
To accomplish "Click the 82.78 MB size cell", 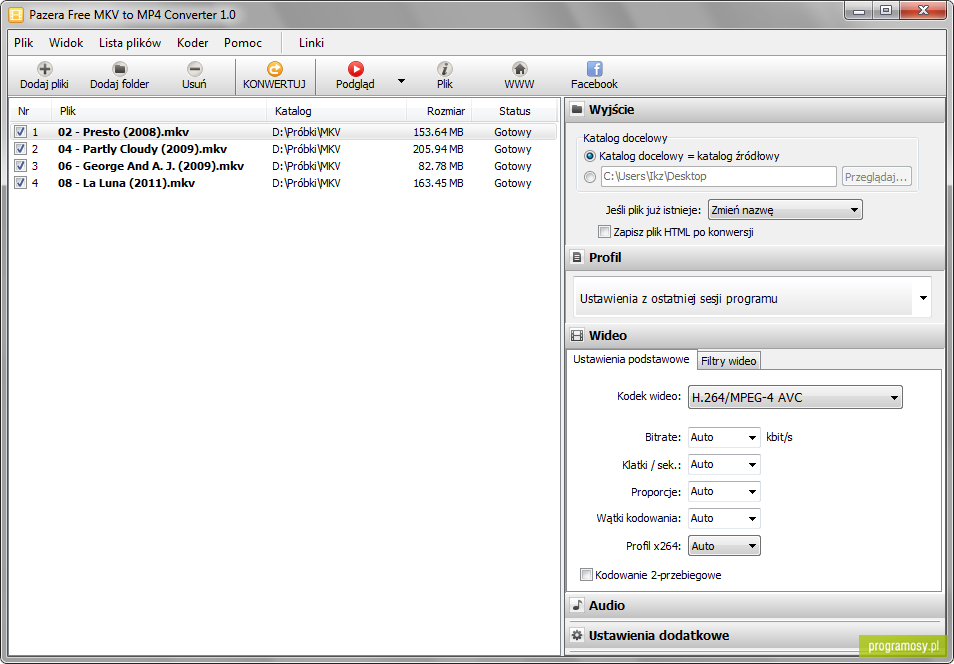I will (440, 166).
